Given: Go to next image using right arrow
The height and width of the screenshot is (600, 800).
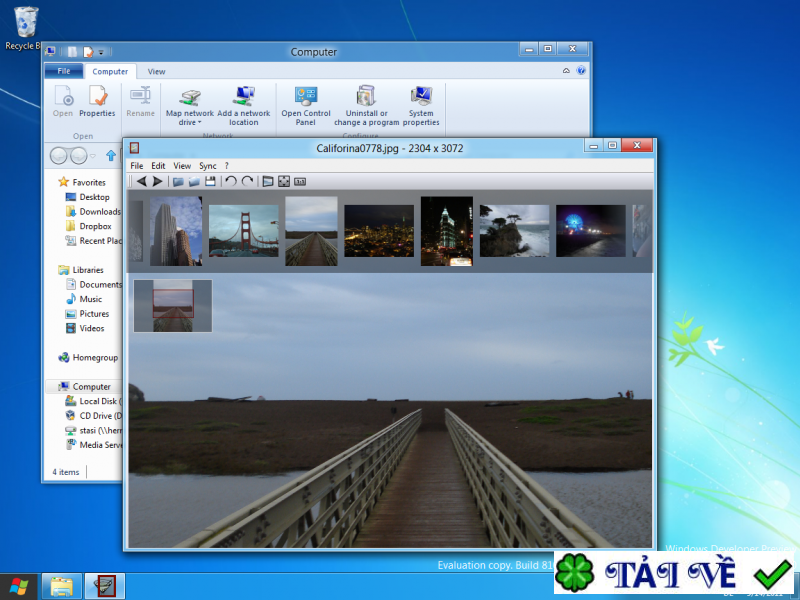Looking at the screenshot, I should click(x=157, y=181).
